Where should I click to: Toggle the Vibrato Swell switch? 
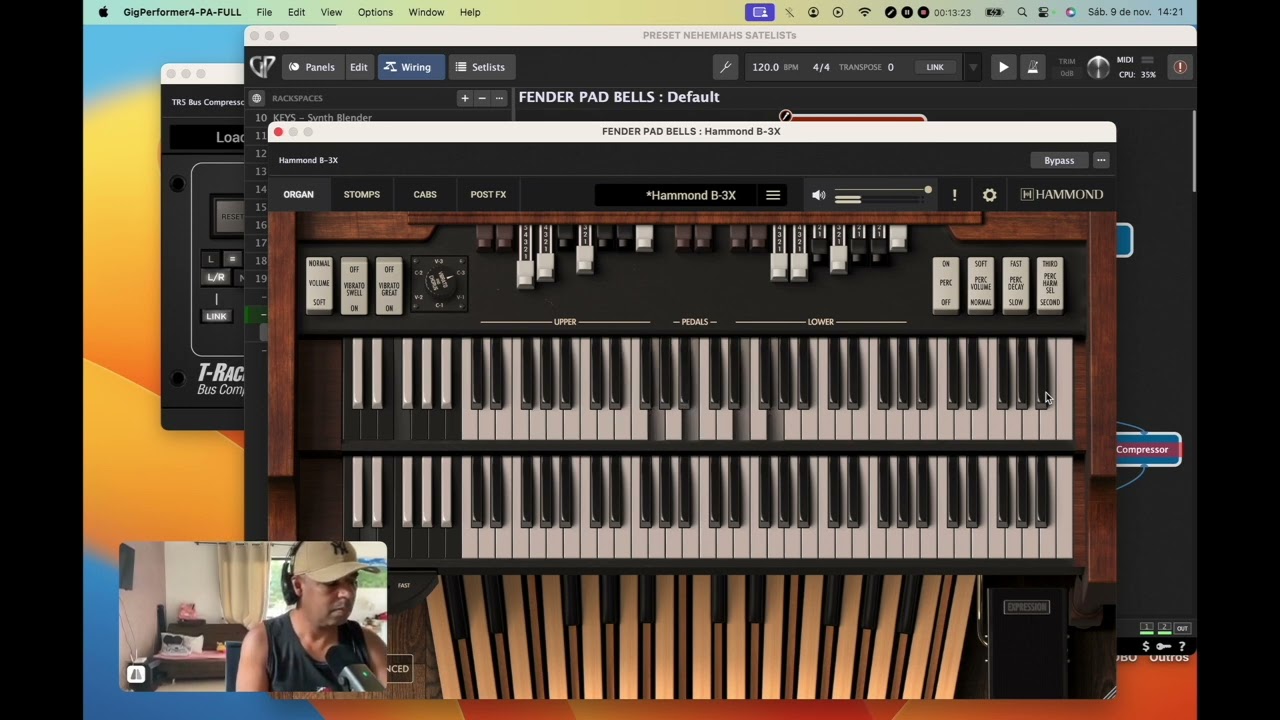(354, 284)
